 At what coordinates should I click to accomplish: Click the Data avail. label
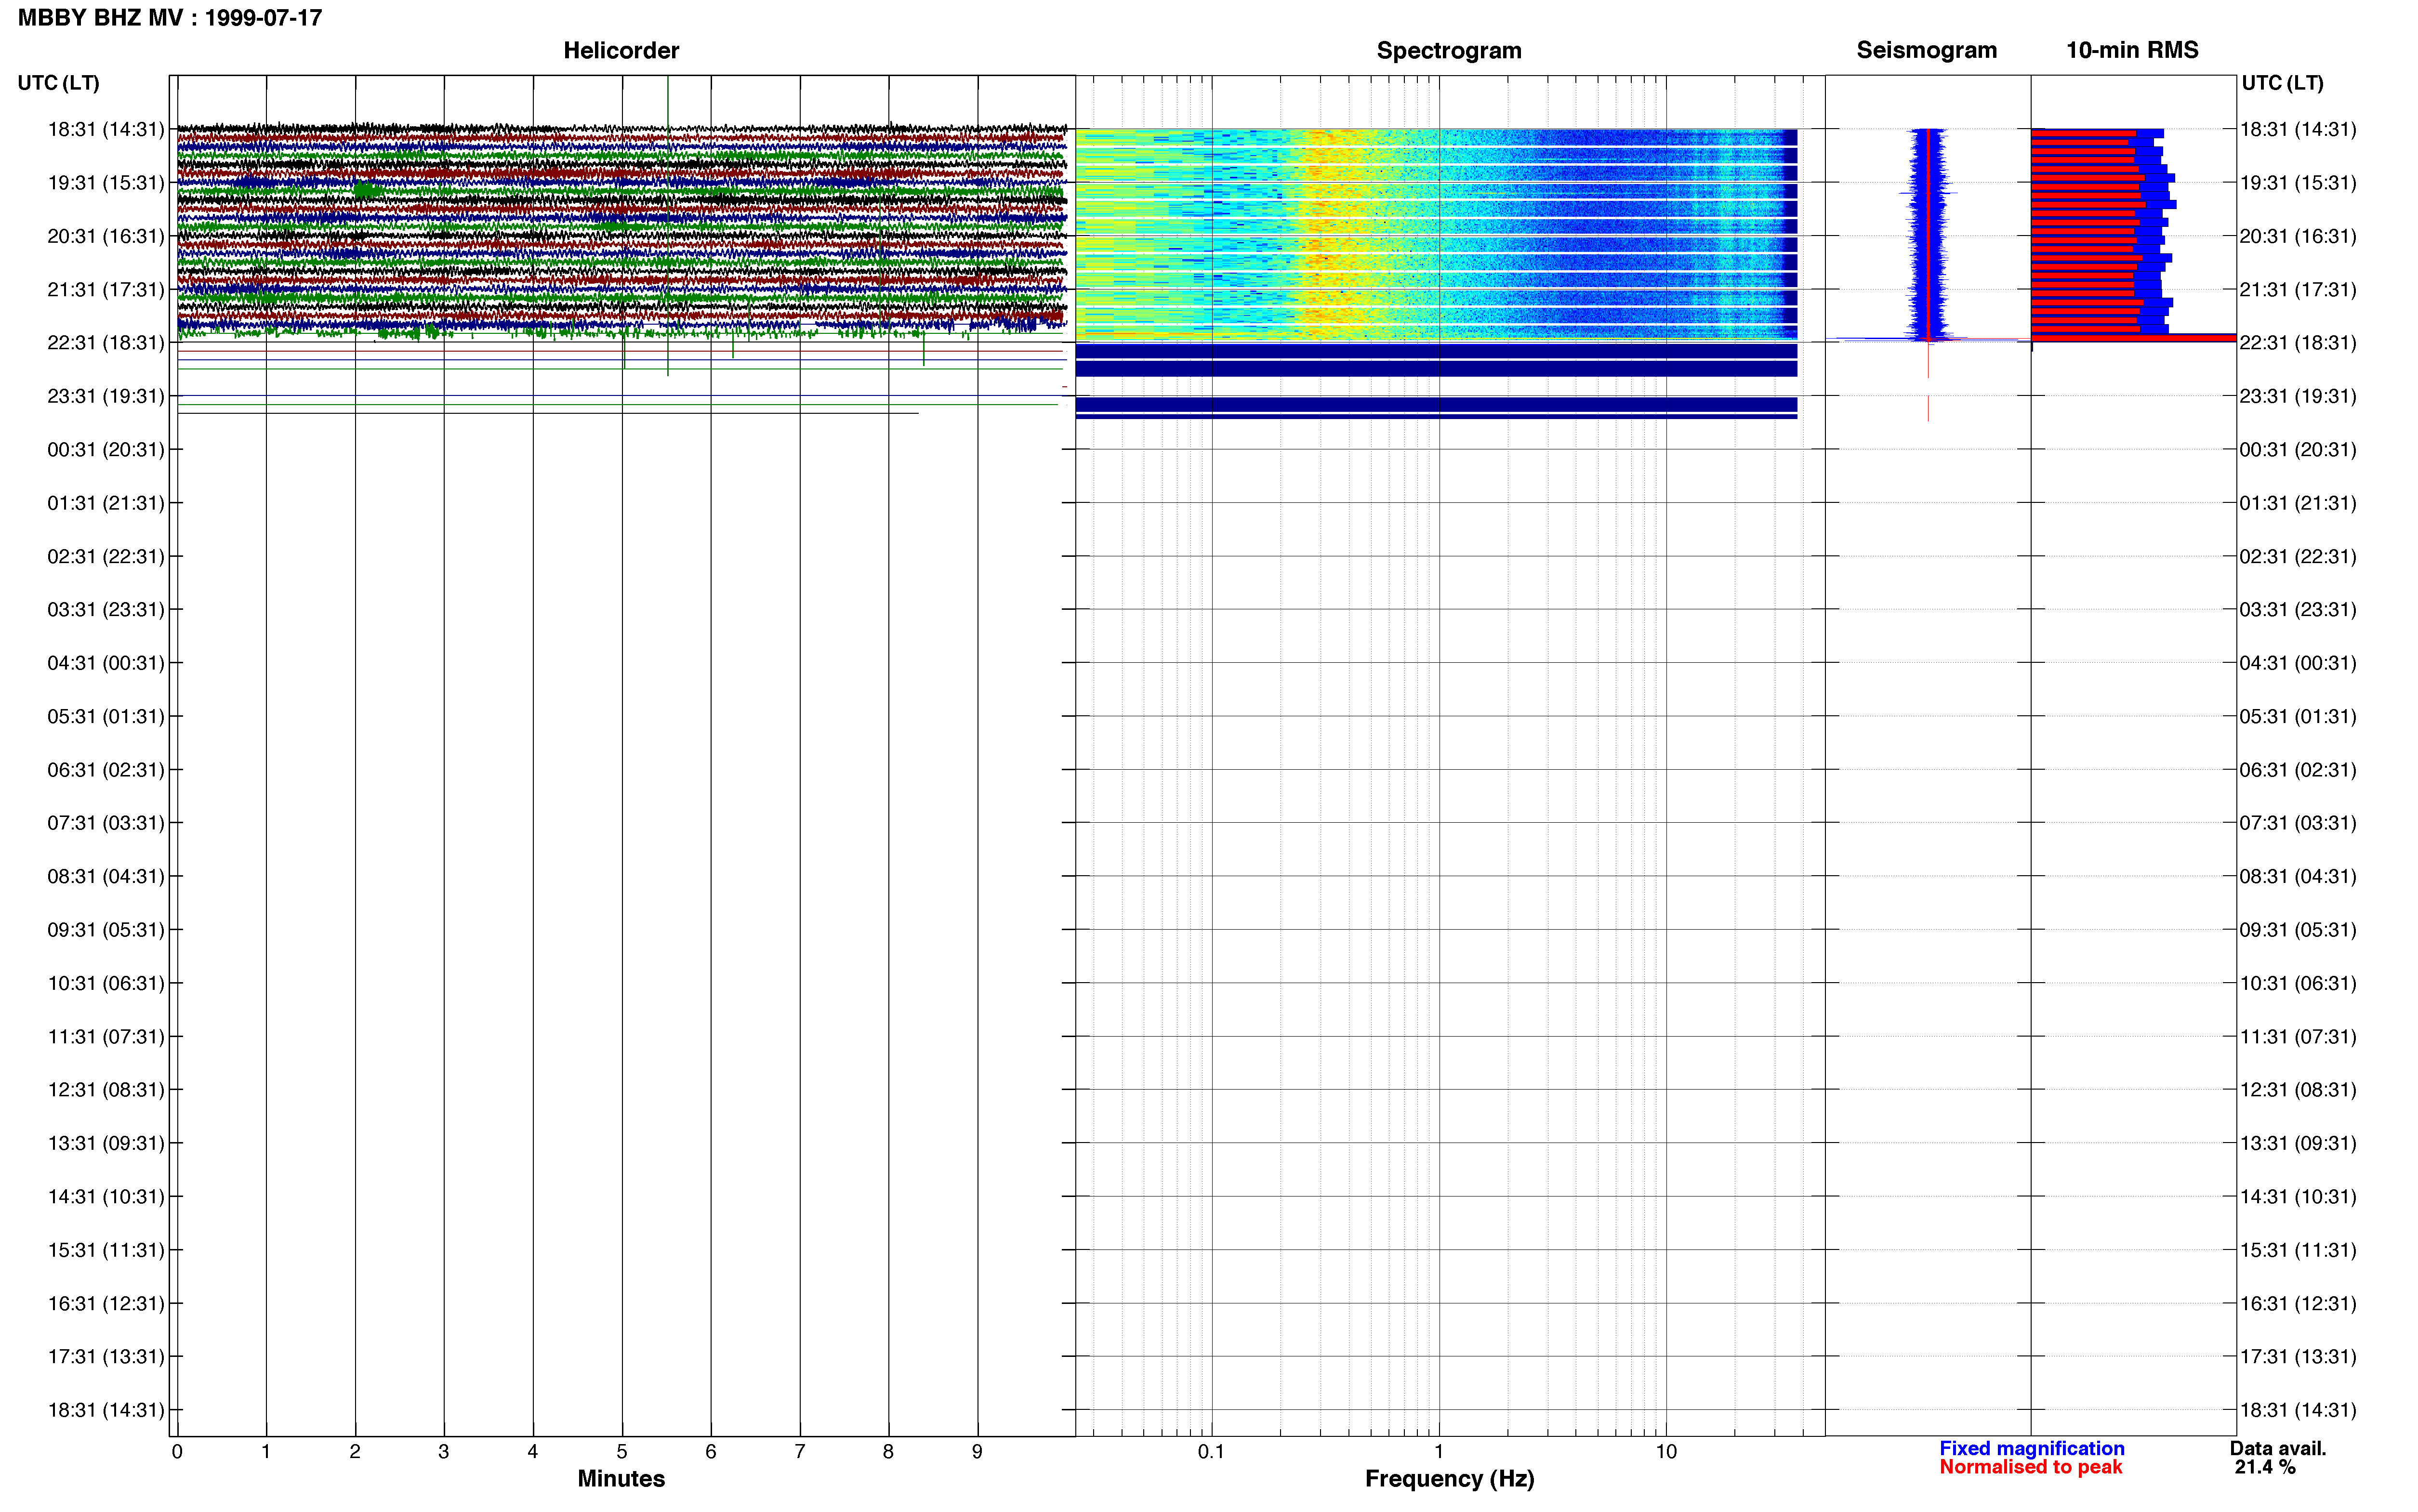[2278, 1448]
